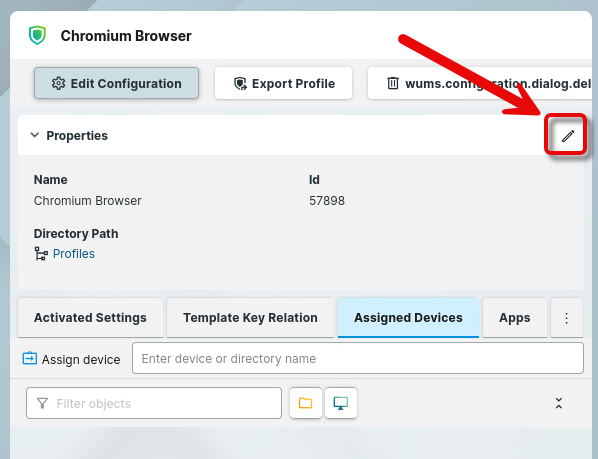This screenshot has width=598, height=459.
Task: Click the Chromium Browser title heading
Action: [x=126, y=36]
